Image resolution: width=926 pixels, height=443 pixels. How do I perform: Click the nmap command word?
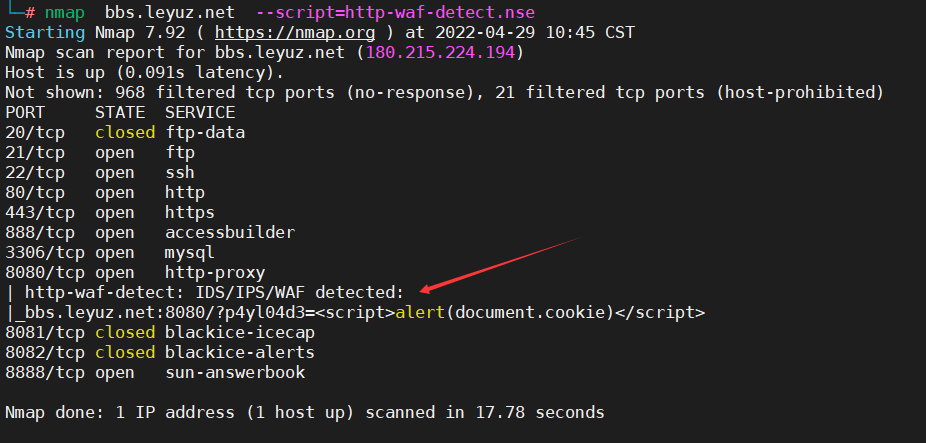click(64, 12)
